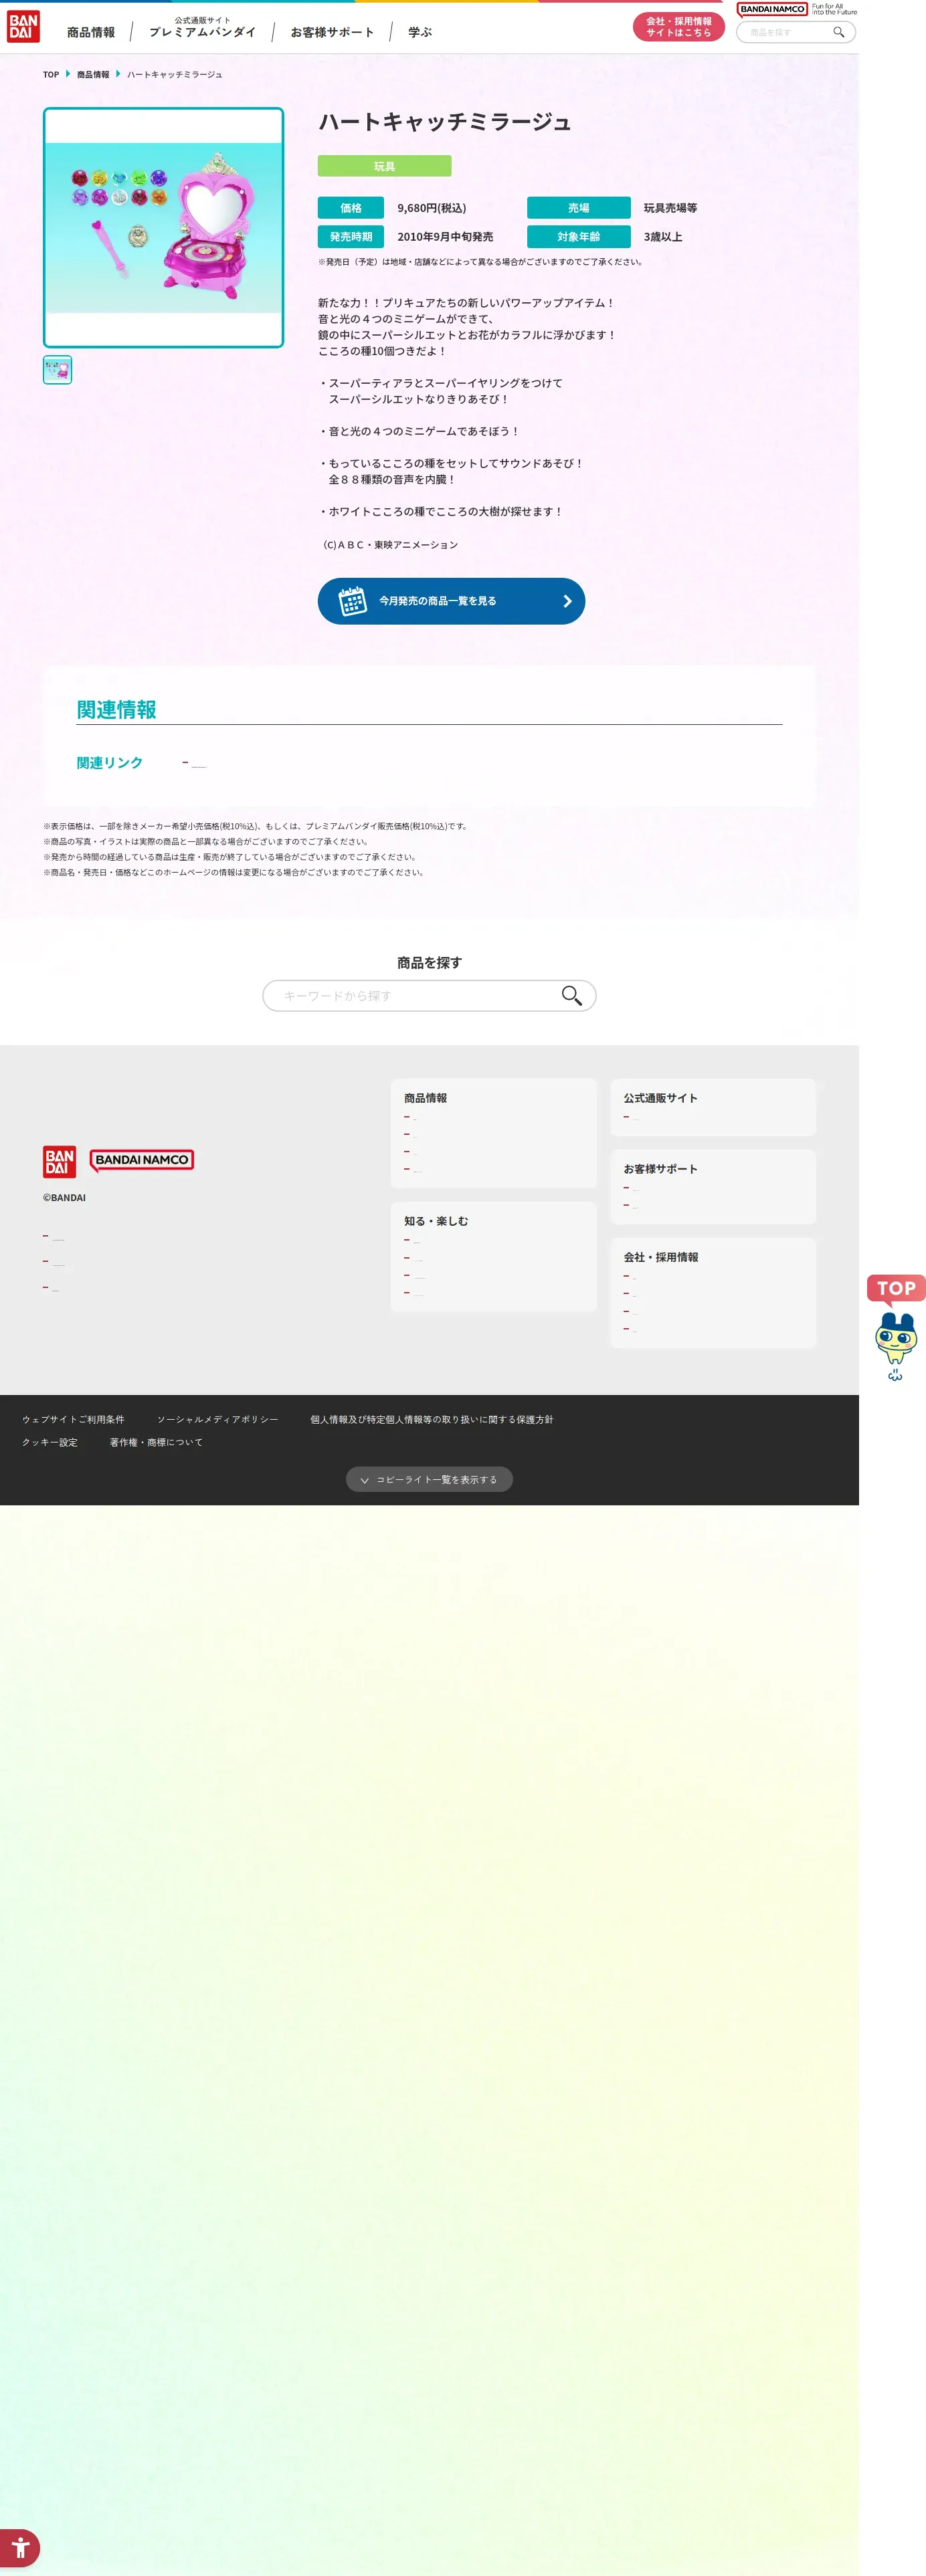Open the プレミアムバンダイ menu item
This screenshot has width=926, height=2576.
pyautogui.click(x=202, y=28)
